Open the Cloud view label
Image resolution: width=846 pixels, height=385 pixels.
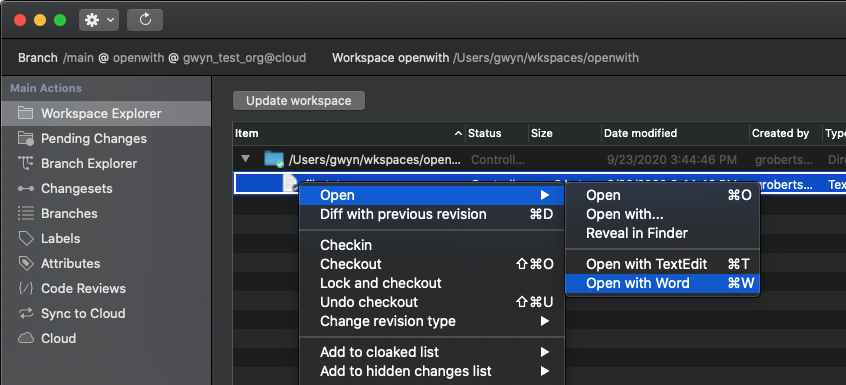tap(58, 338)
